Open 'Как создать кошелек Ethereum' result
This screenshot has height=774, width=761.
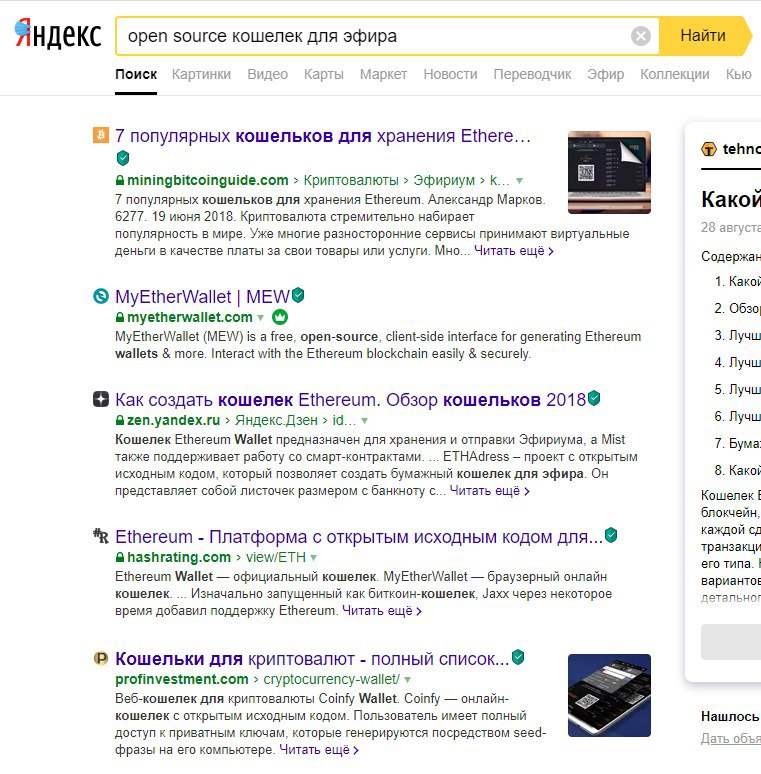pos(350,400)
